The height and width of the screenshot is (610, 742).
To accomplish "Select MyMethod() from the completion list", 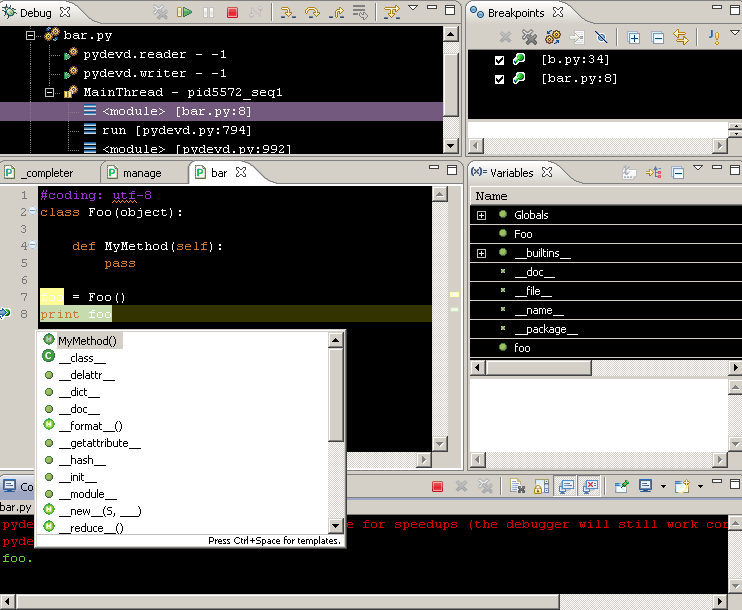I will (x=87, y=341).
